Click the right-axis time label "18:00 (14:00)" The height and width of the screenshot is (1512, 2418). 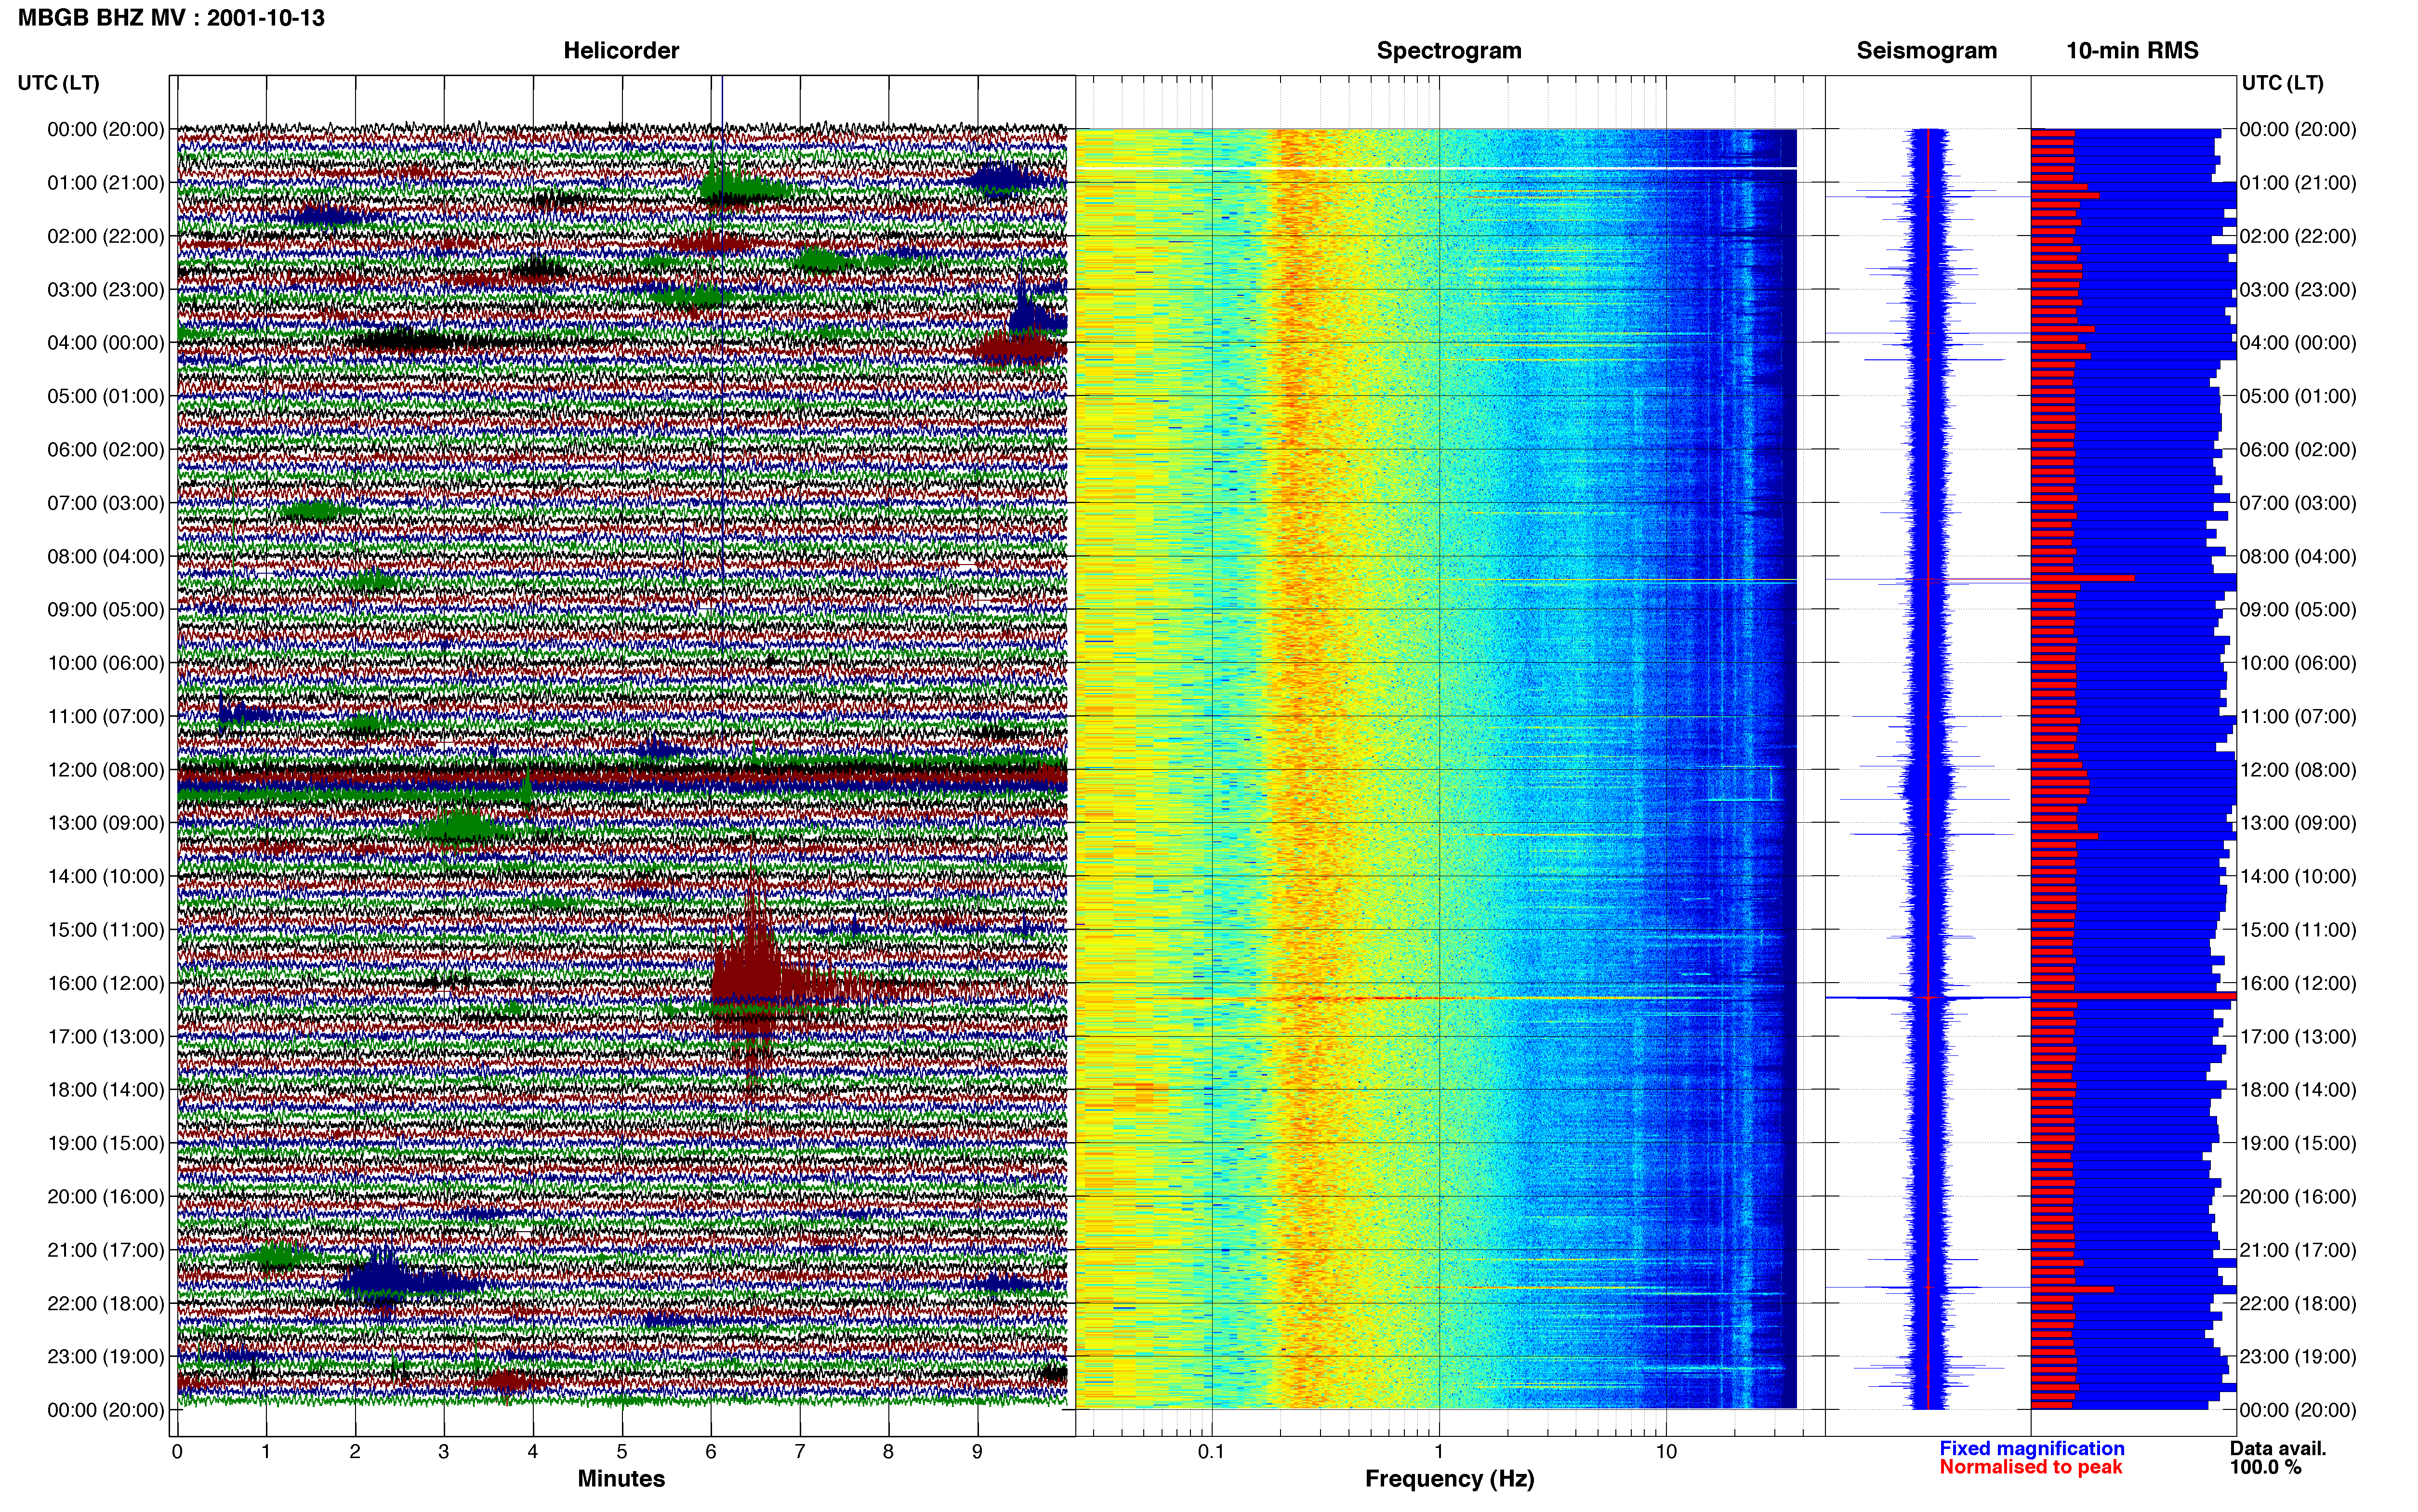coord(2298,1090)
